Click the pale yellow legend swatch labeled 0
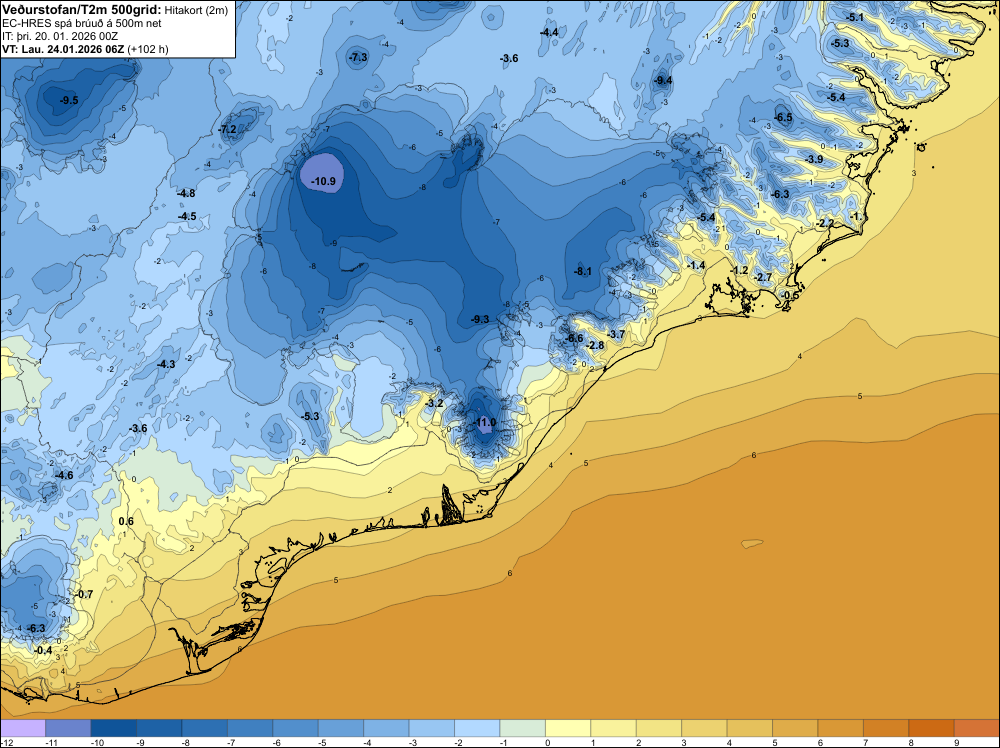The height and width of the screenshot is (748, 1000). 568,728
